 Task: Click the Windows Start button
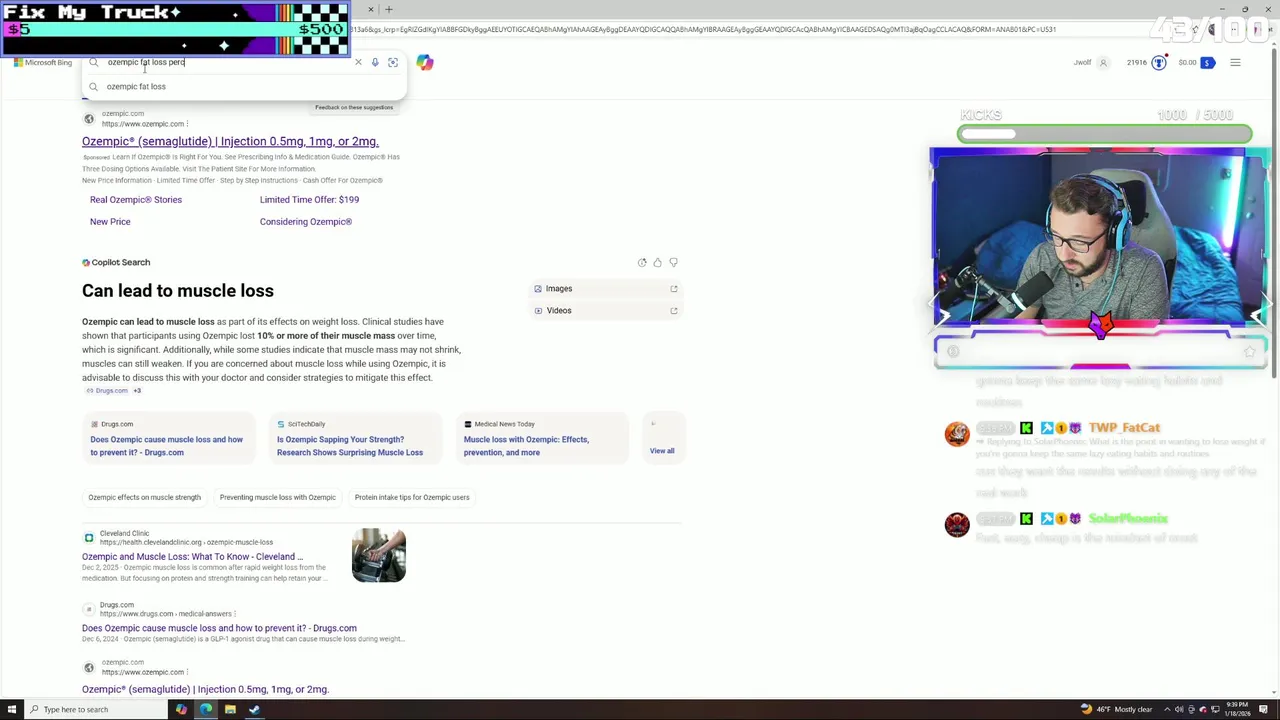(12, 710)
